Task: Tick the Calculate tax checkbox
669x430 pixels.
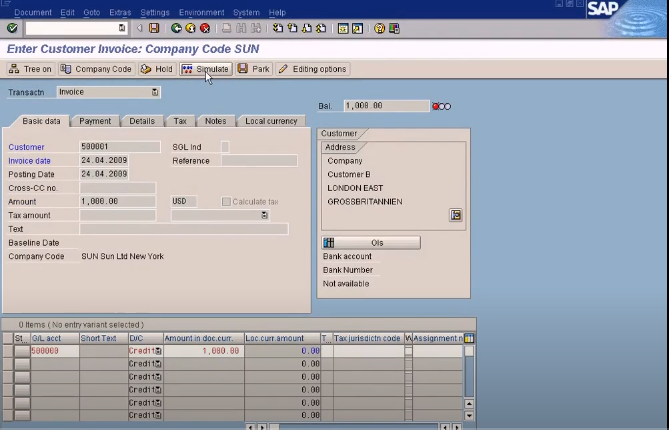Action: (x=226, y=201)
